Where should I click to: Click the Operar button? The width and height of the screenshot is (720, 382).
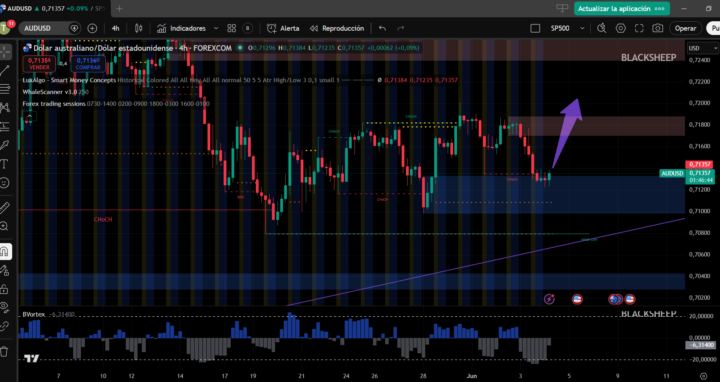coord(686,28)
